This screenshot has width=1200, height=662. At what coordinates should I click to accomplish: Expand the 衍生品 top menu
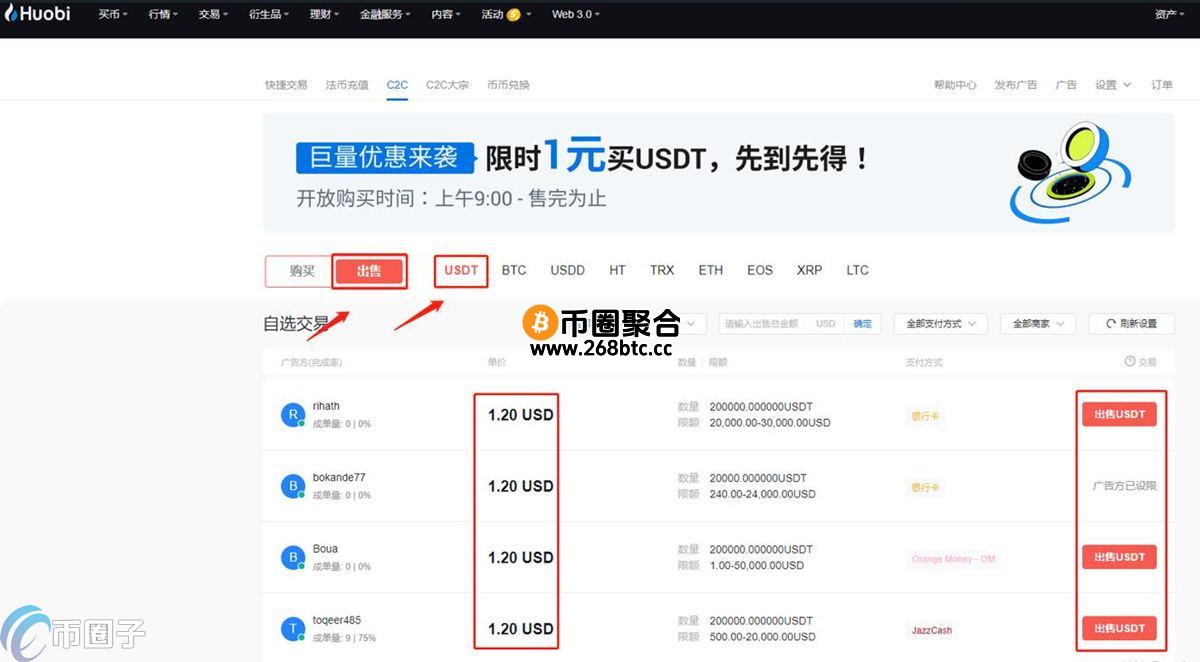[269, 15]
